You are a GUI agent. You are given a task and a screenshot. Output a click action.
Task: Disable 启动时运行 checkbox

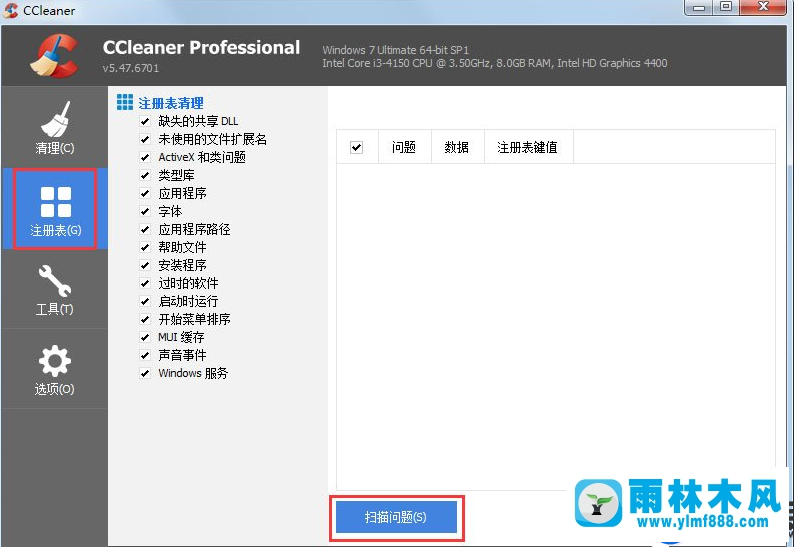(145, 301)
